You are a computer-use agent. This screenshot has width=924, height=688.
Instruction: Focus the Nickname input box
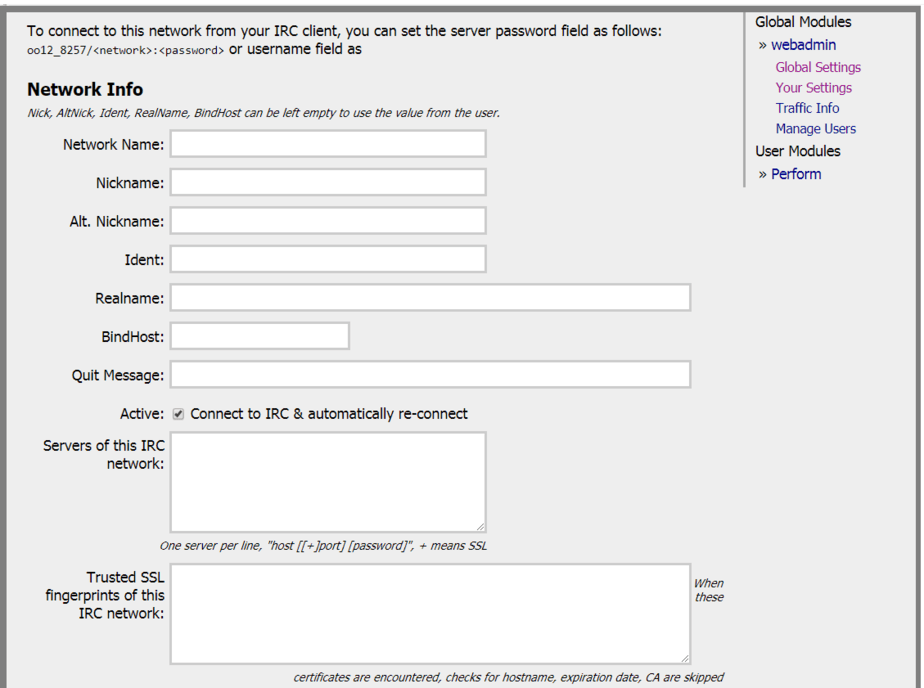[327, 181]
